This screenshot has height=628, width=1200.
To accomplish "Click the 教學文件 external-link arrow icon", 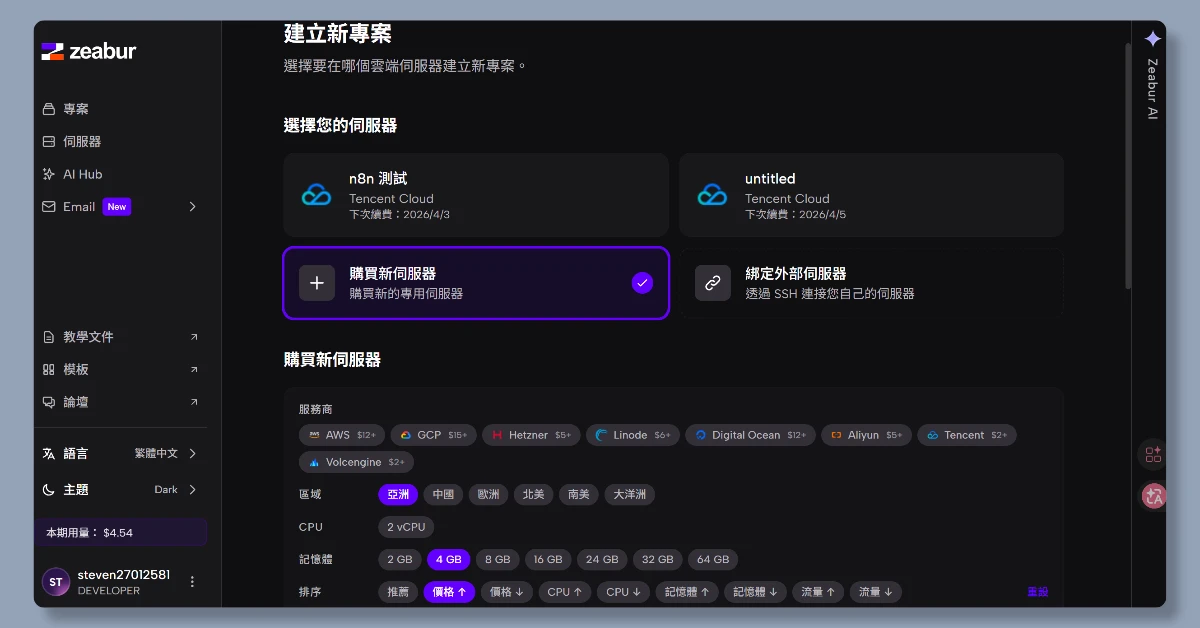I will coord(194,337).
